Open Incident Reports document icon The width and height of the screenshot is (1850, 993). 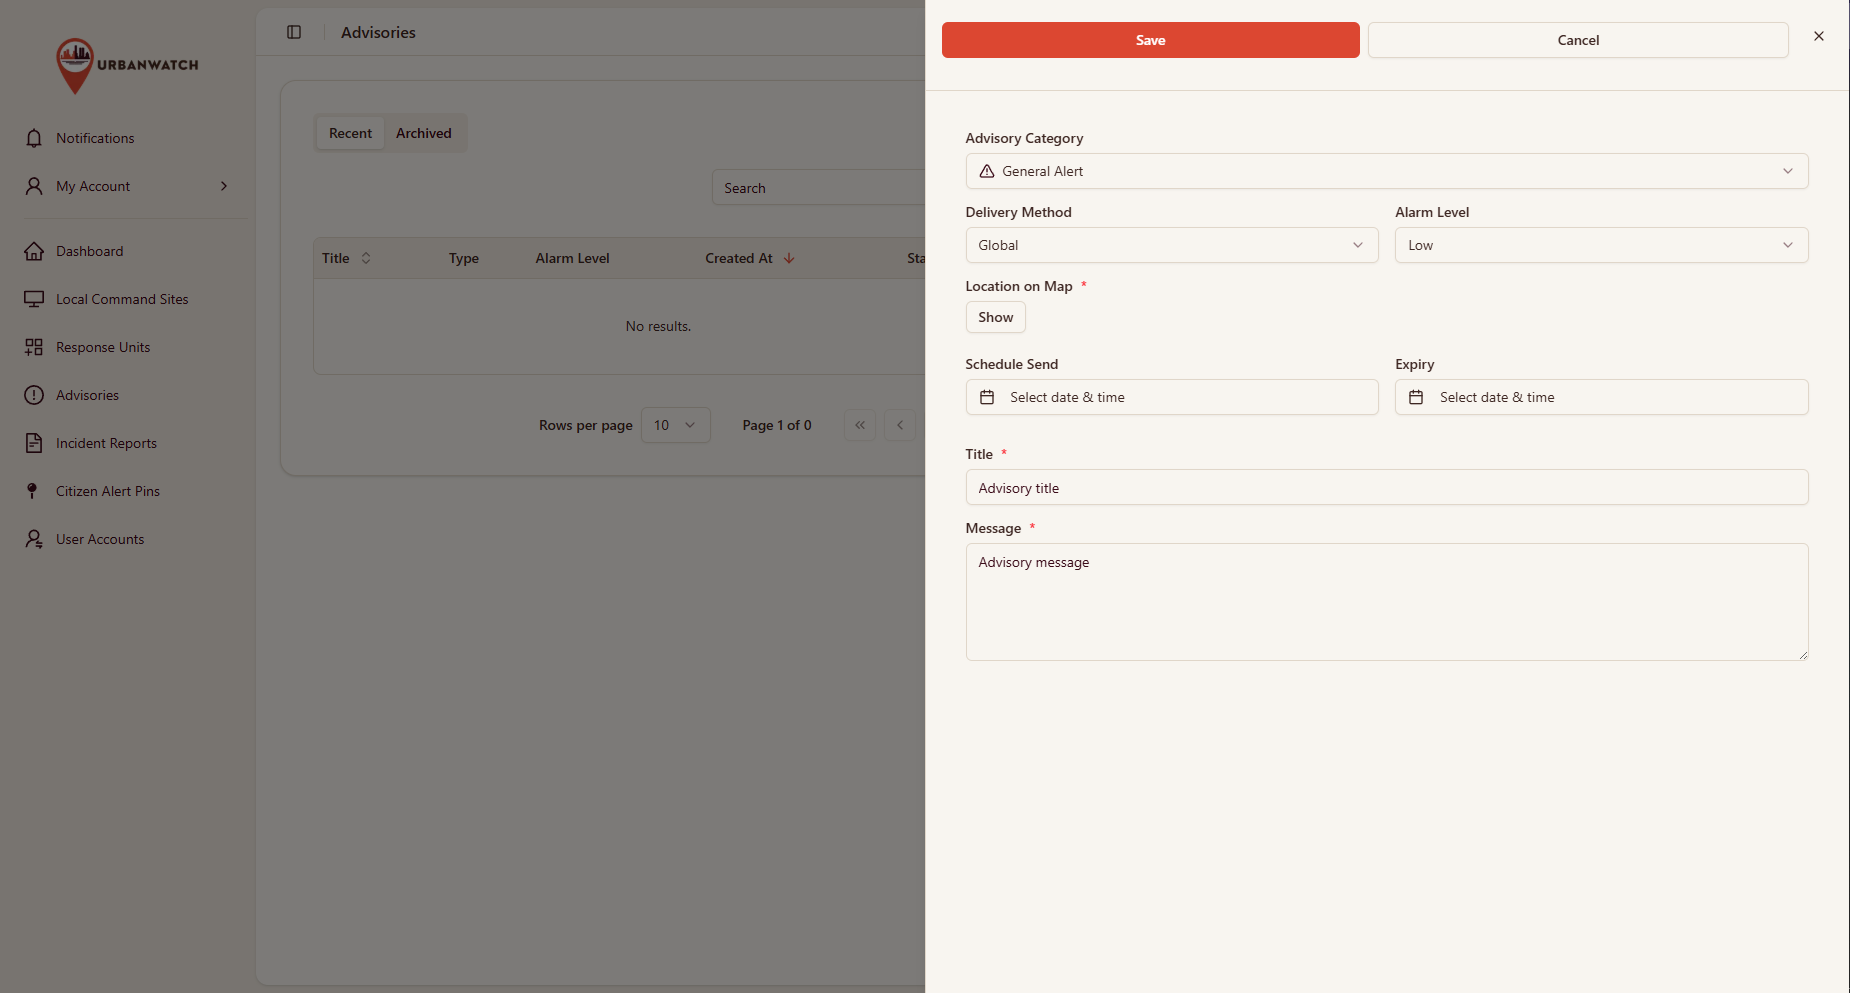point(34,443)
